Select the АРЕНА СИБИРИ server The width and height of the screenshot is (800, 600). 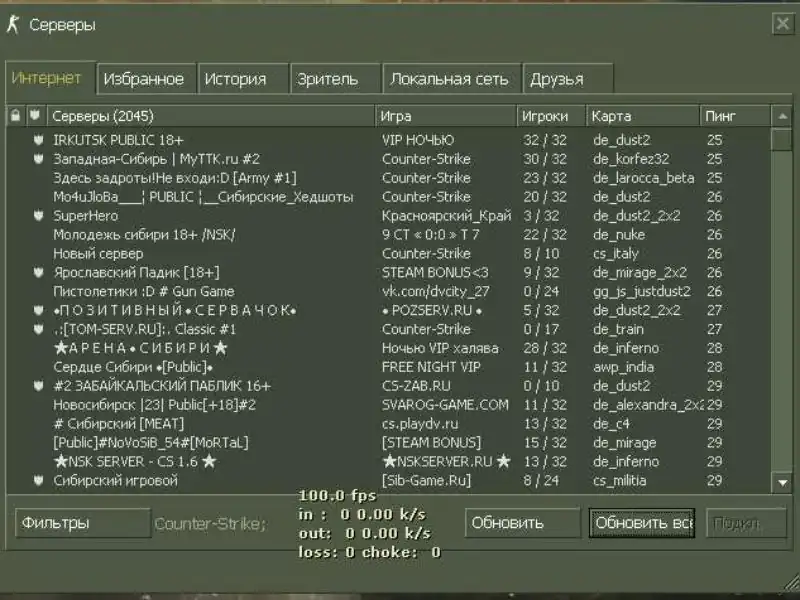[388, 348]
